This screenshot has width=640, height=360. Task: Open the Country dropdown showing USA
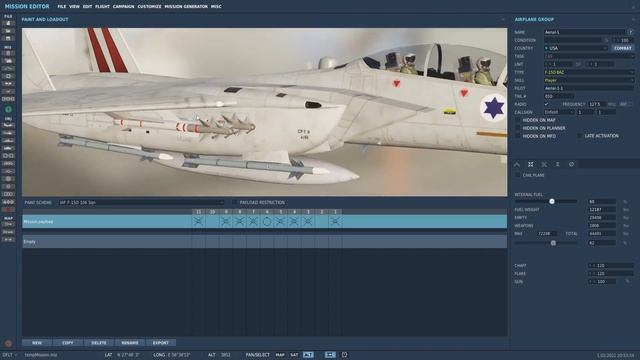point(576,48)
